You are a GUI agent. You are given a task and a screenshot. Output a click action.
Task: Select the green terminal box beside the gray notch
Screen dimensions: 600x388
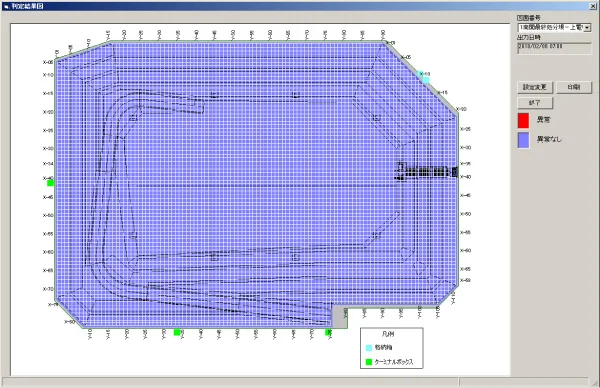coord(328,332)
